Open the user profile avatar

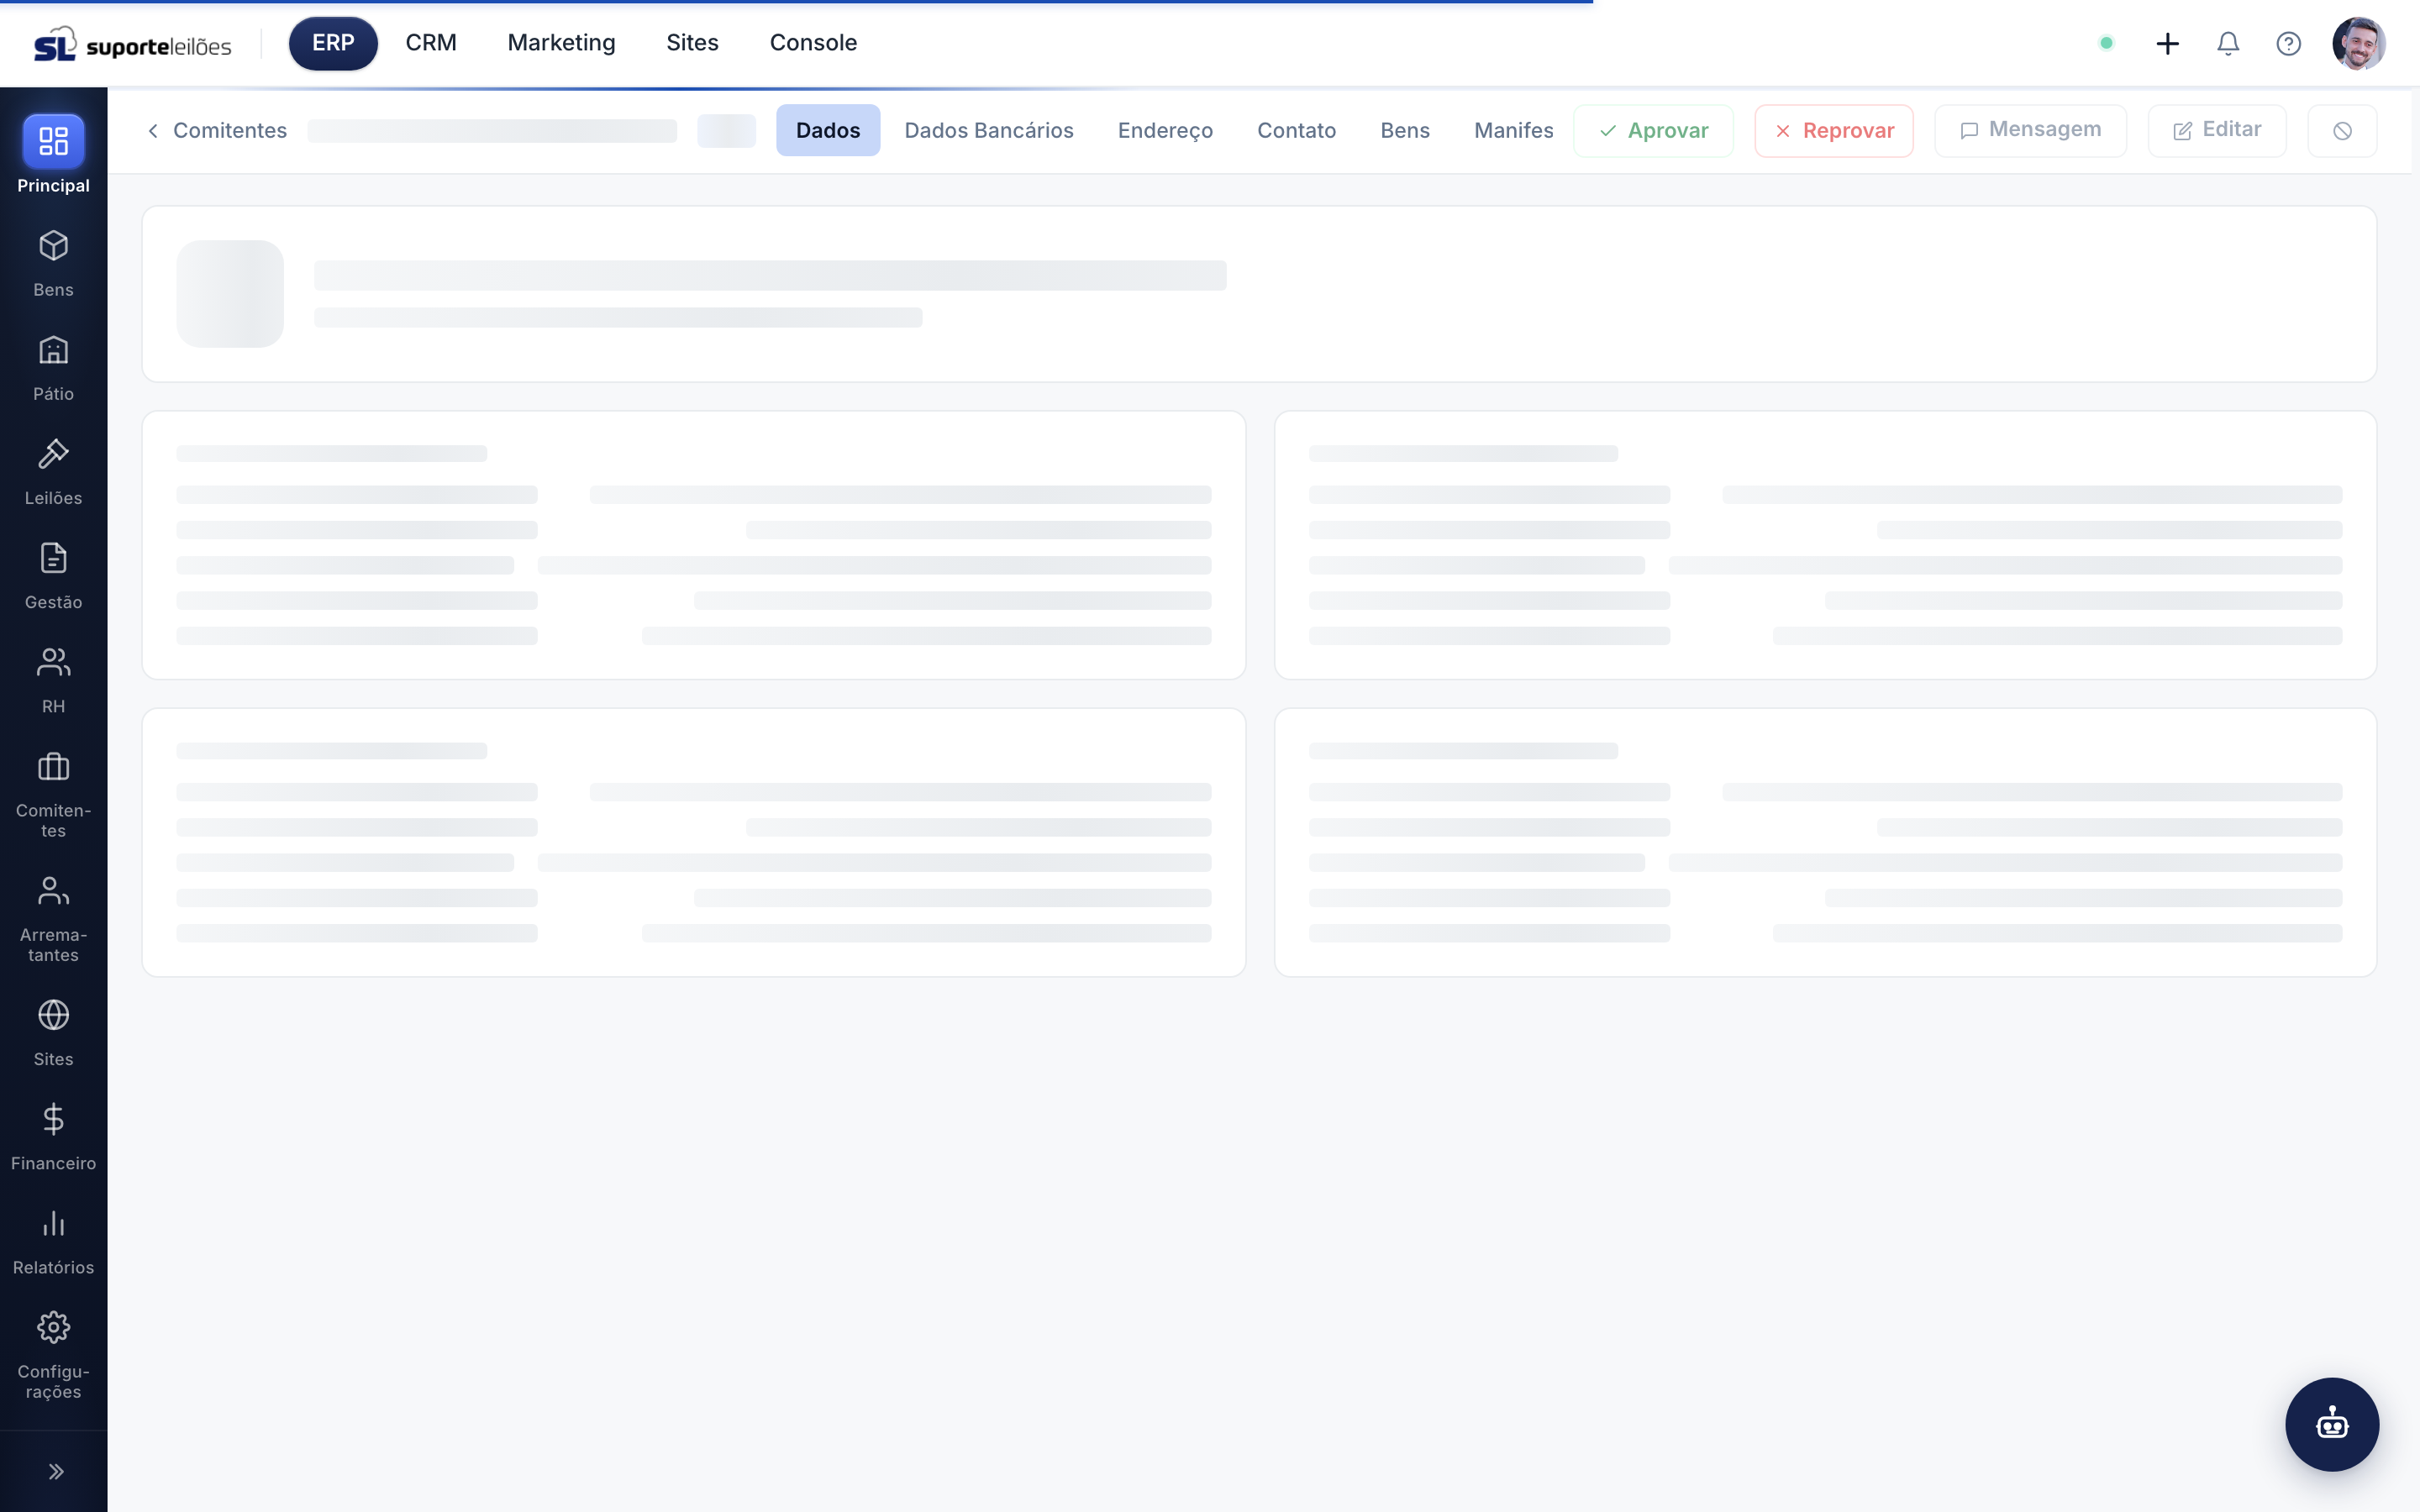tap(2358, 43)
